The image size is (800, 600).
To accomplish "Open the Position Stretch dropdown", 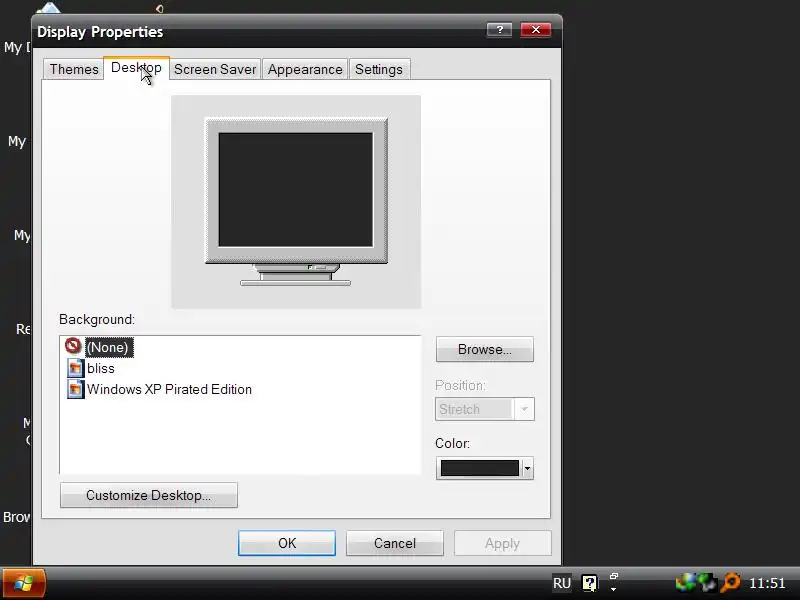I will pyautogui.click(x=485, y=409).
